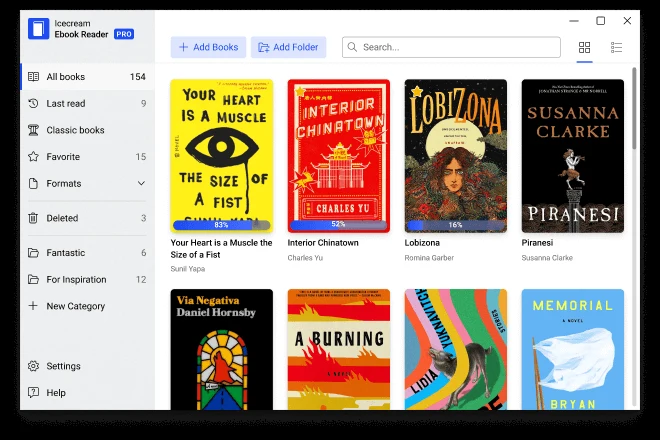
Task: Switch to grid view
Action: click(x=584, y=47)
